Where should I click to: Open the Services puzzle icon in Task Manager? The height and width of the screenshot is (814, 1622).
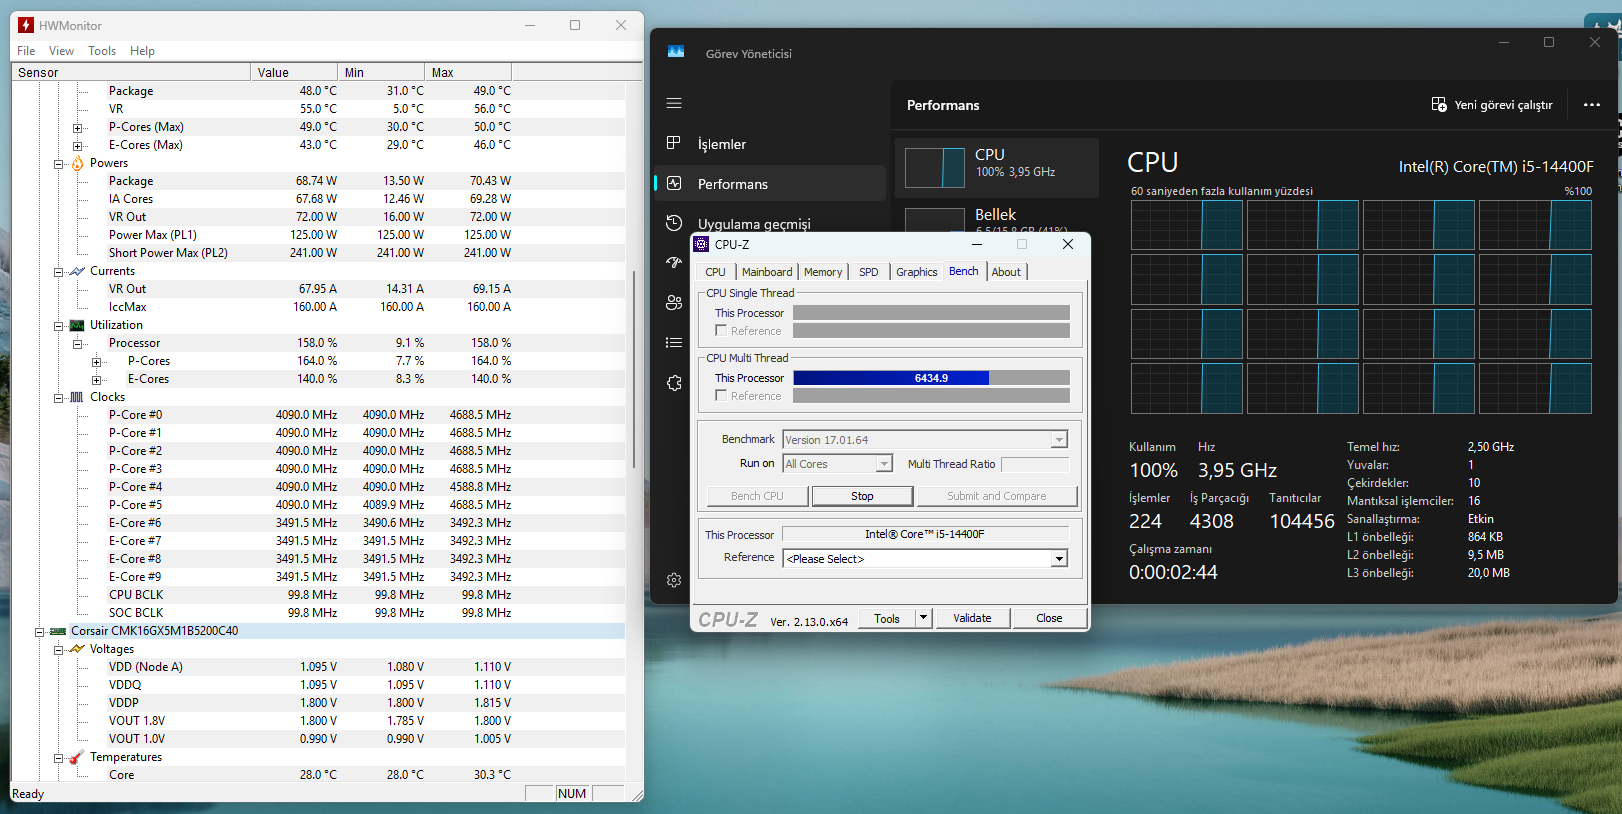click(x=674, y=383)
